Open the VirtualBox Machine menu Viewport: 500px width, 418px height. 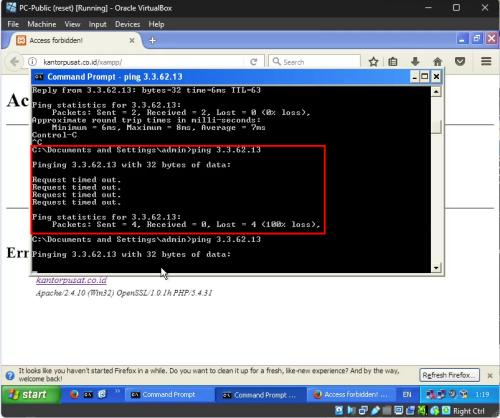coord(42,24)
